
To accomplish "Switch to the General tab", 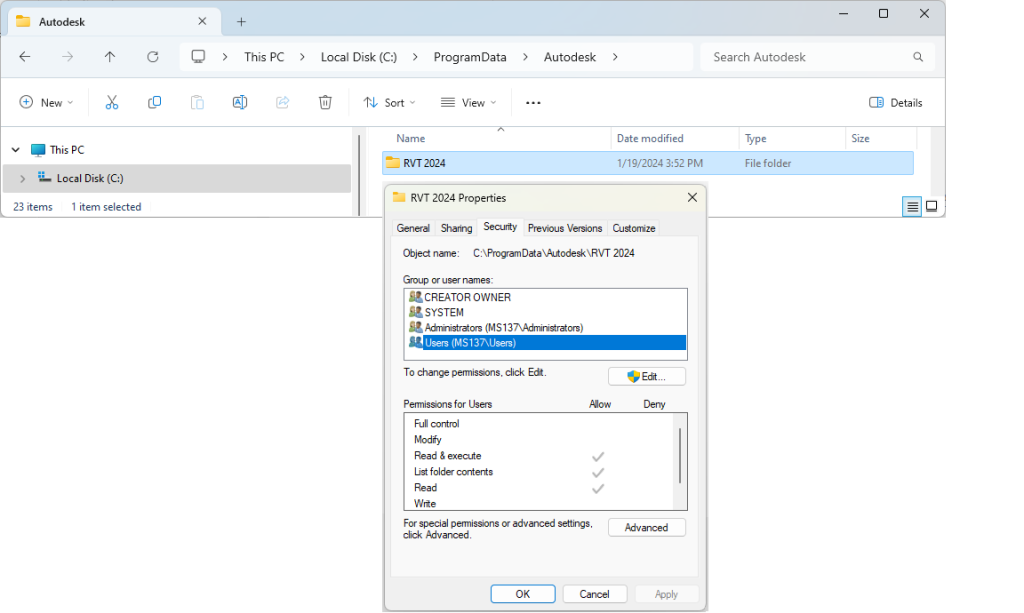I will [x=413, y=228].
